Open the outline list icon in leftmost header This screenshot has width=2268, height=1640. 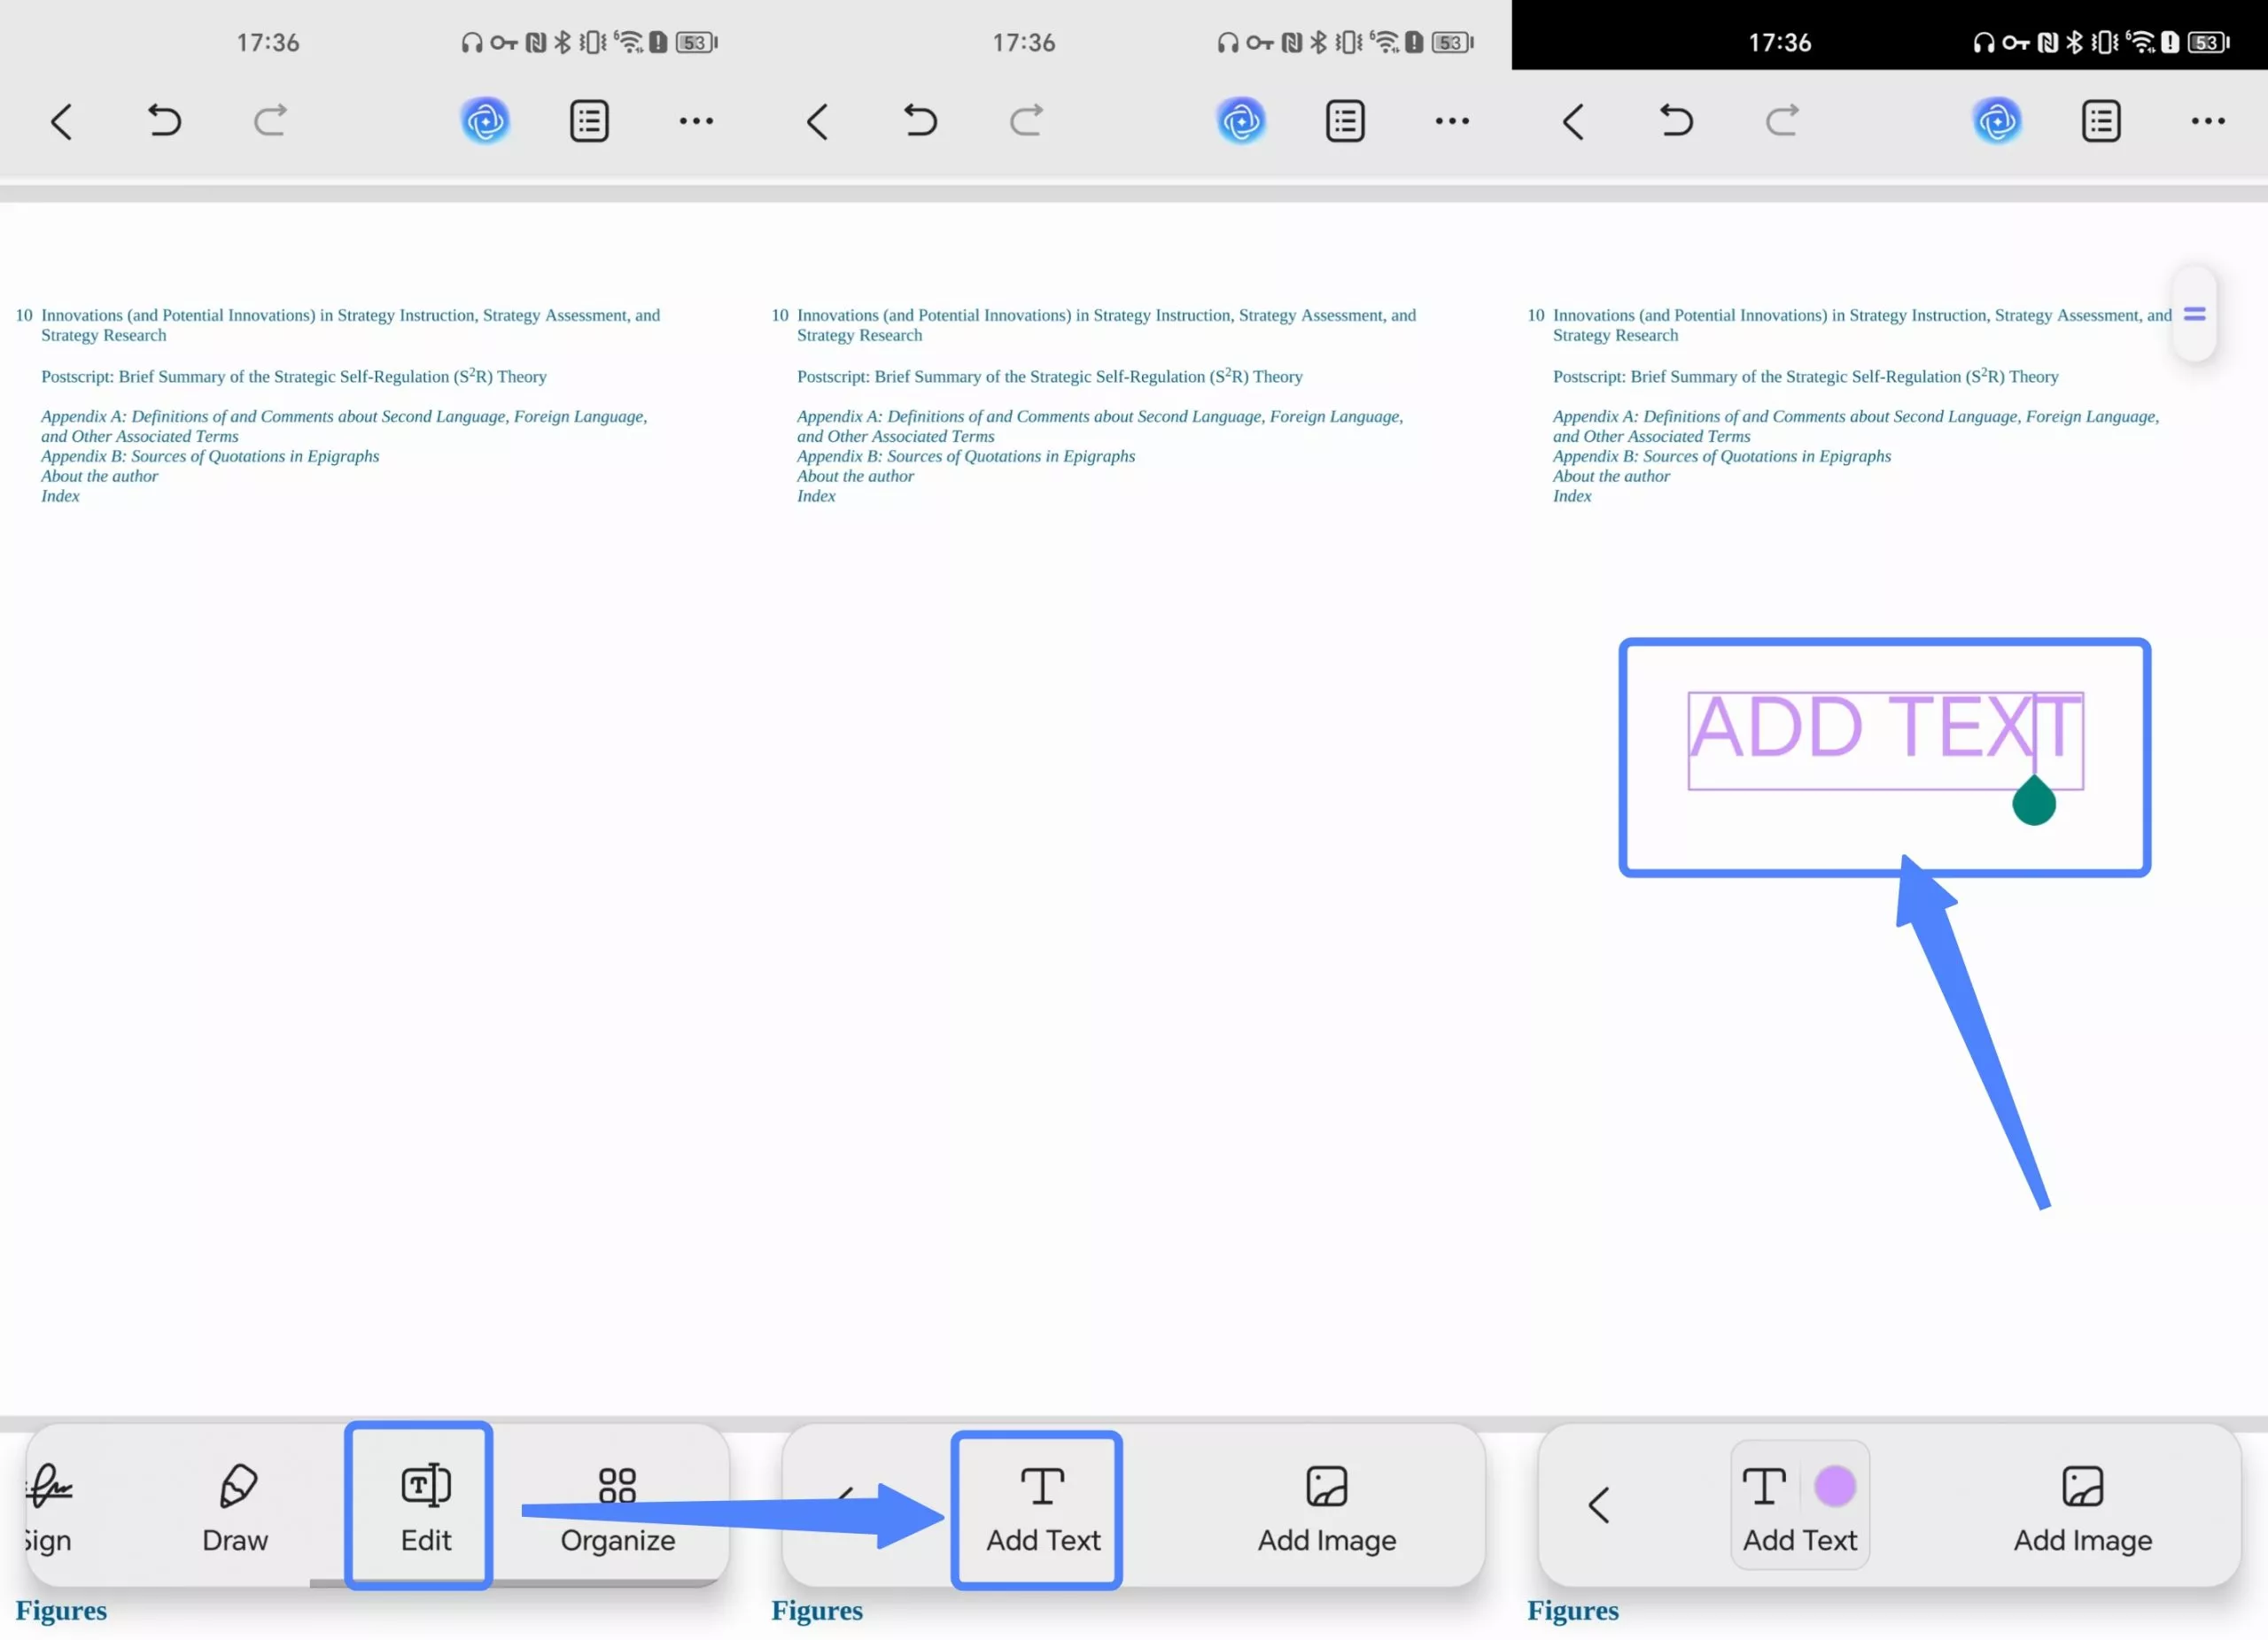click(x=589, y=121)
